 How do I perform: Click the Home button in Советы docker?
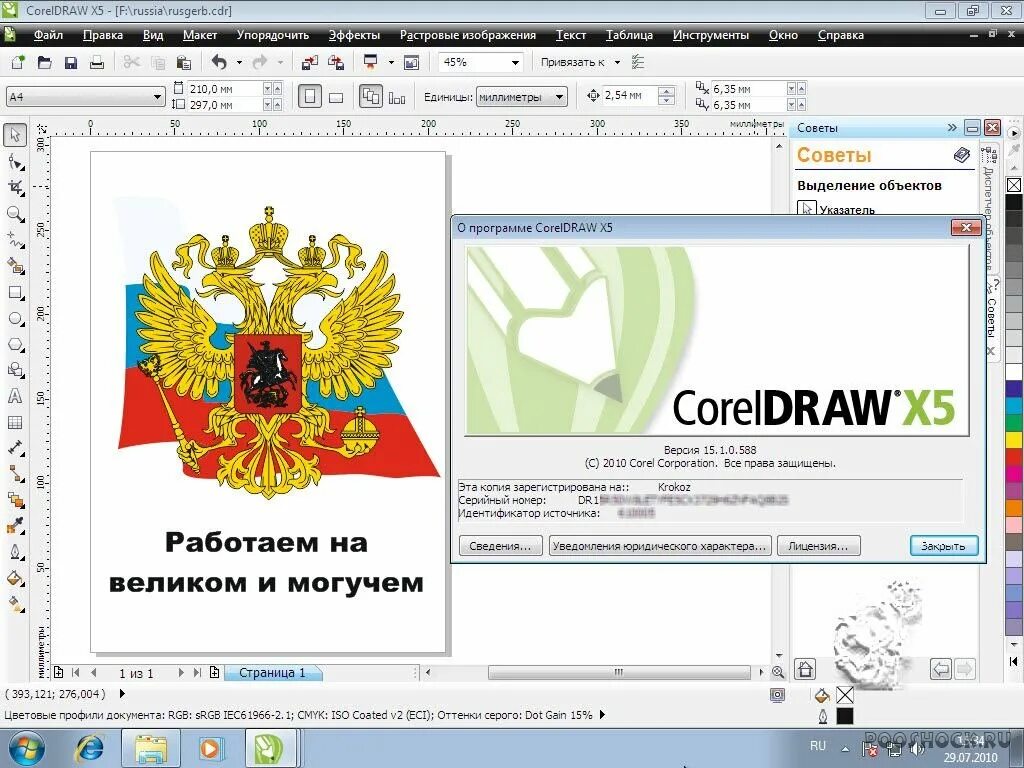tap(805, 669)
